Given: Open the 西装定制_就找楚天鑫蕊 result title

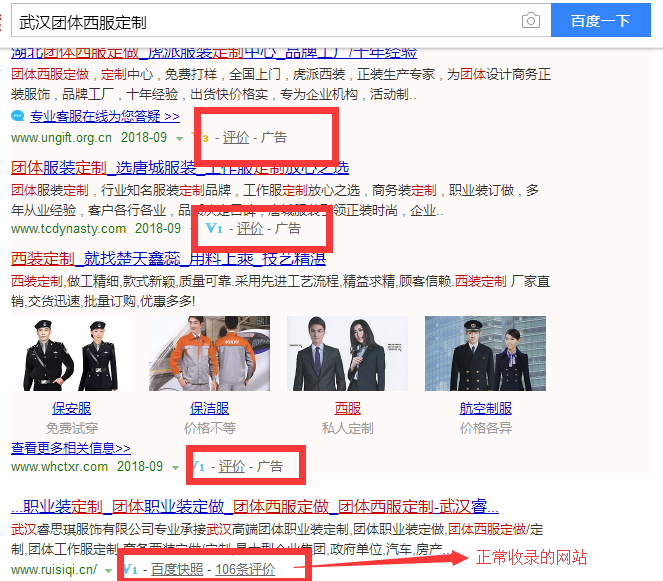Looking at the screenshot, I should coord(168,259).
